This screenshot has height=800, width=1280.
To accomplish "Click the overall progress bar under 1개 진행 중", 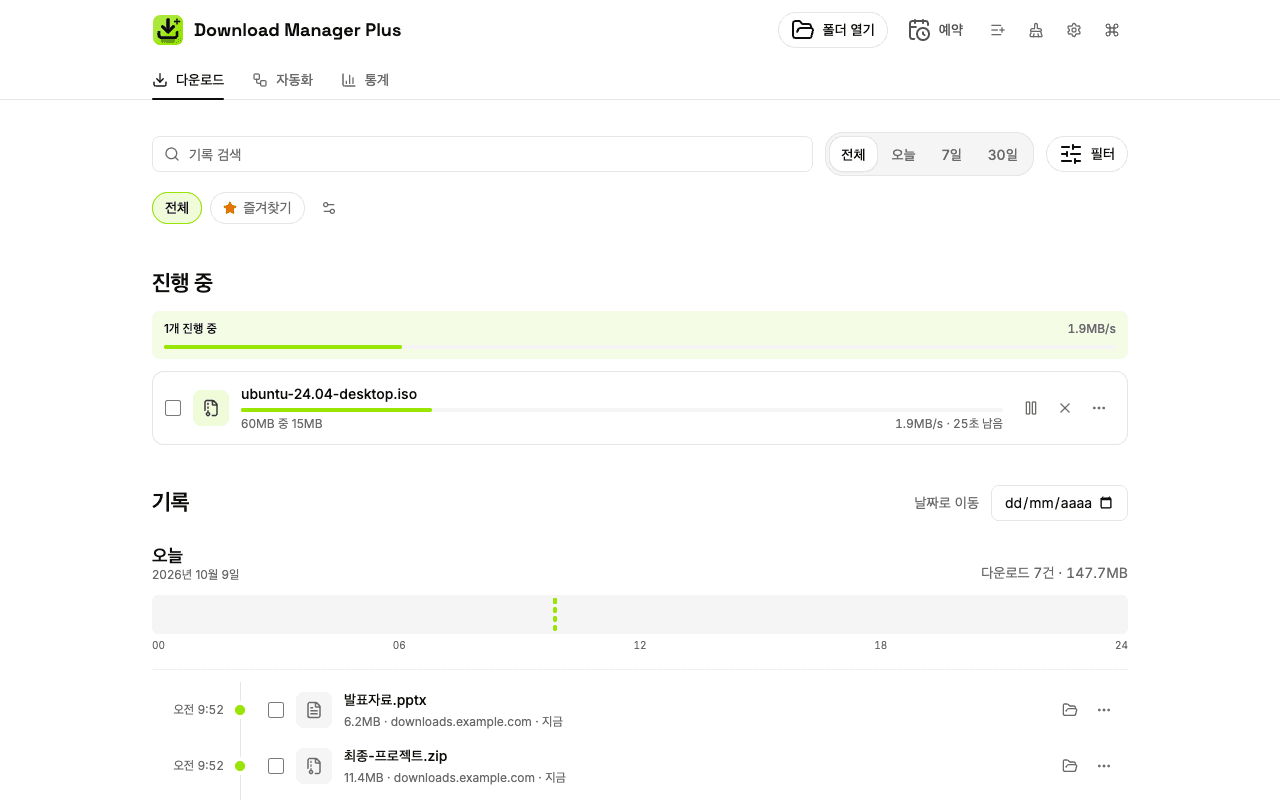I will click(640, 347).
